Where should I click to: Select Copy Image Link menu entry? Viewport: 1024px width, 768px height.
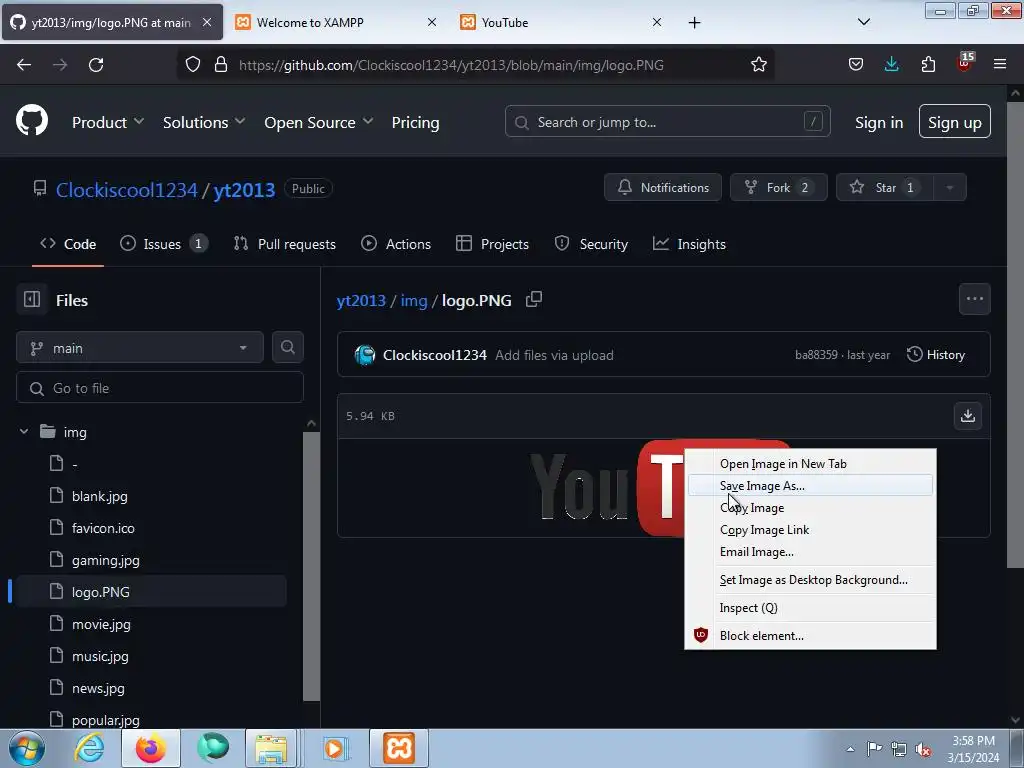(810, 530)
